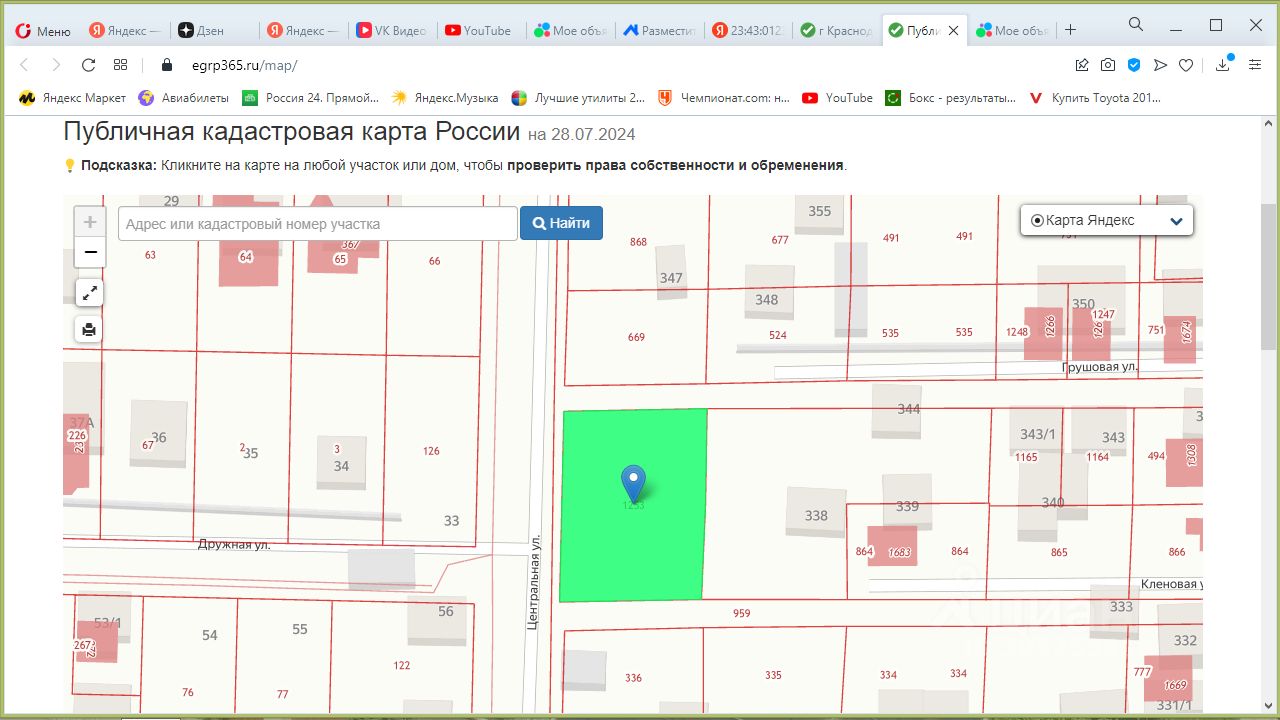Screen dimensions: 1280x720
Task: Print the map with the printer icon
Action: click(90, 329)
